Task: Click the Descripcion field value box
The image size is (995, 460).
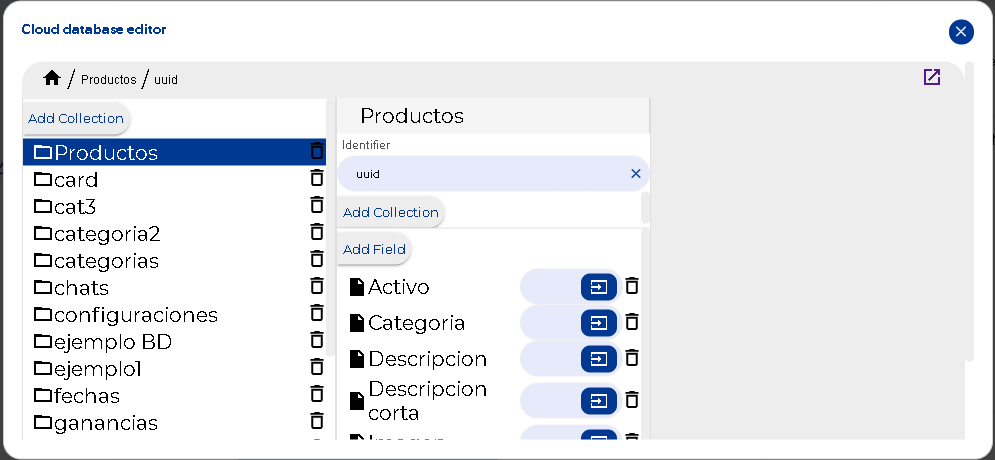Action: pos(551,359)
